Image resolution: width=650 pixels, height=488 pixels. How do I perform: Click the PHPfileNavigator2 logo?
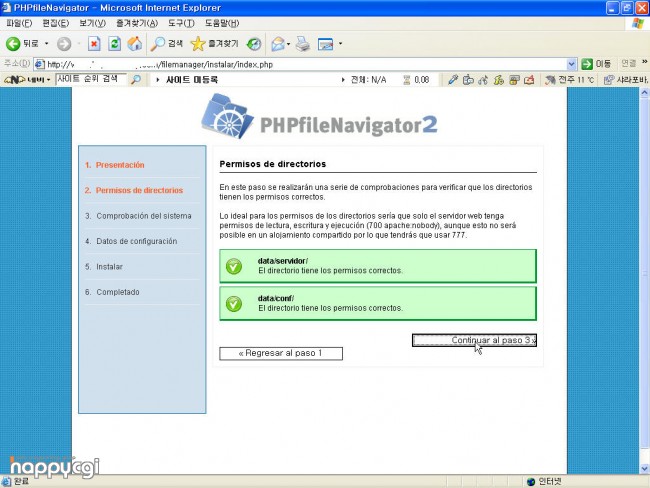tap(319, 117)
